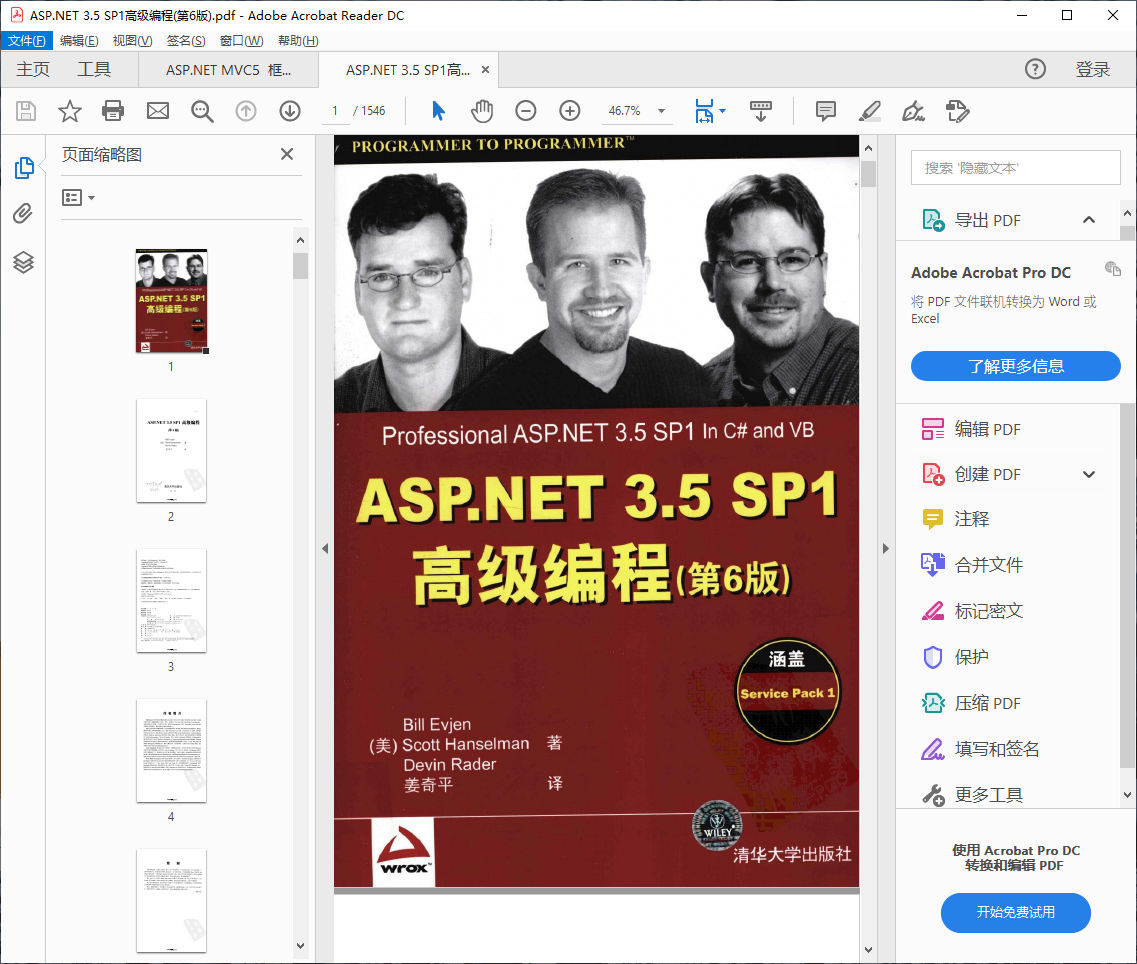Open Page Thumbnails sidebar icon
The height and width of the screenshot is (964, 1137).
(24, 168)
